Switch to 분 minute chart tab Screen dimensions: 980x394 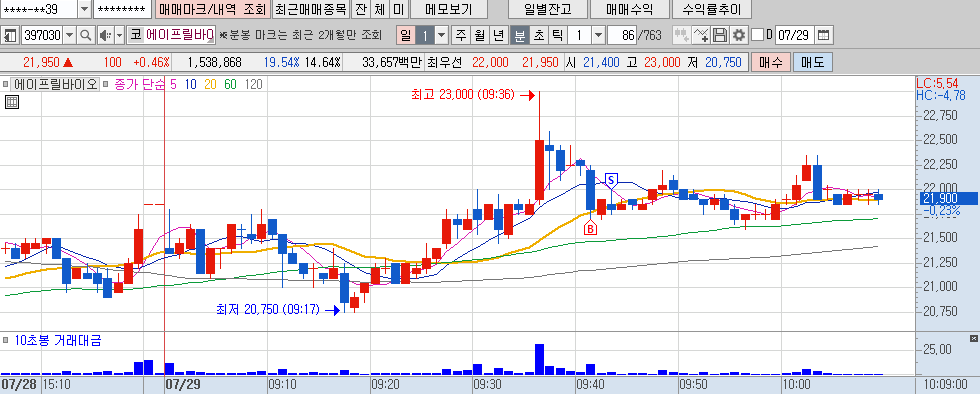point(519,35)
